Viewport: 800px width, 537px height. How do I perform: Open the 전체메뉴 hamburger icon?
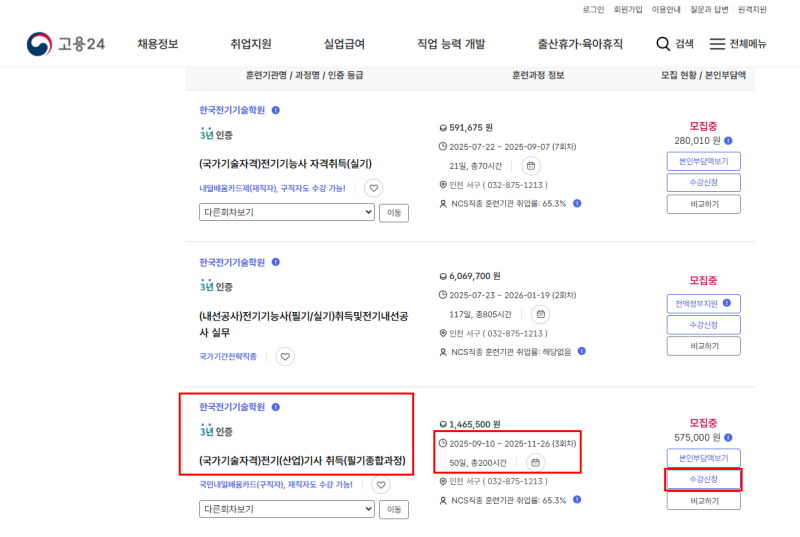(x=717, y=44)
